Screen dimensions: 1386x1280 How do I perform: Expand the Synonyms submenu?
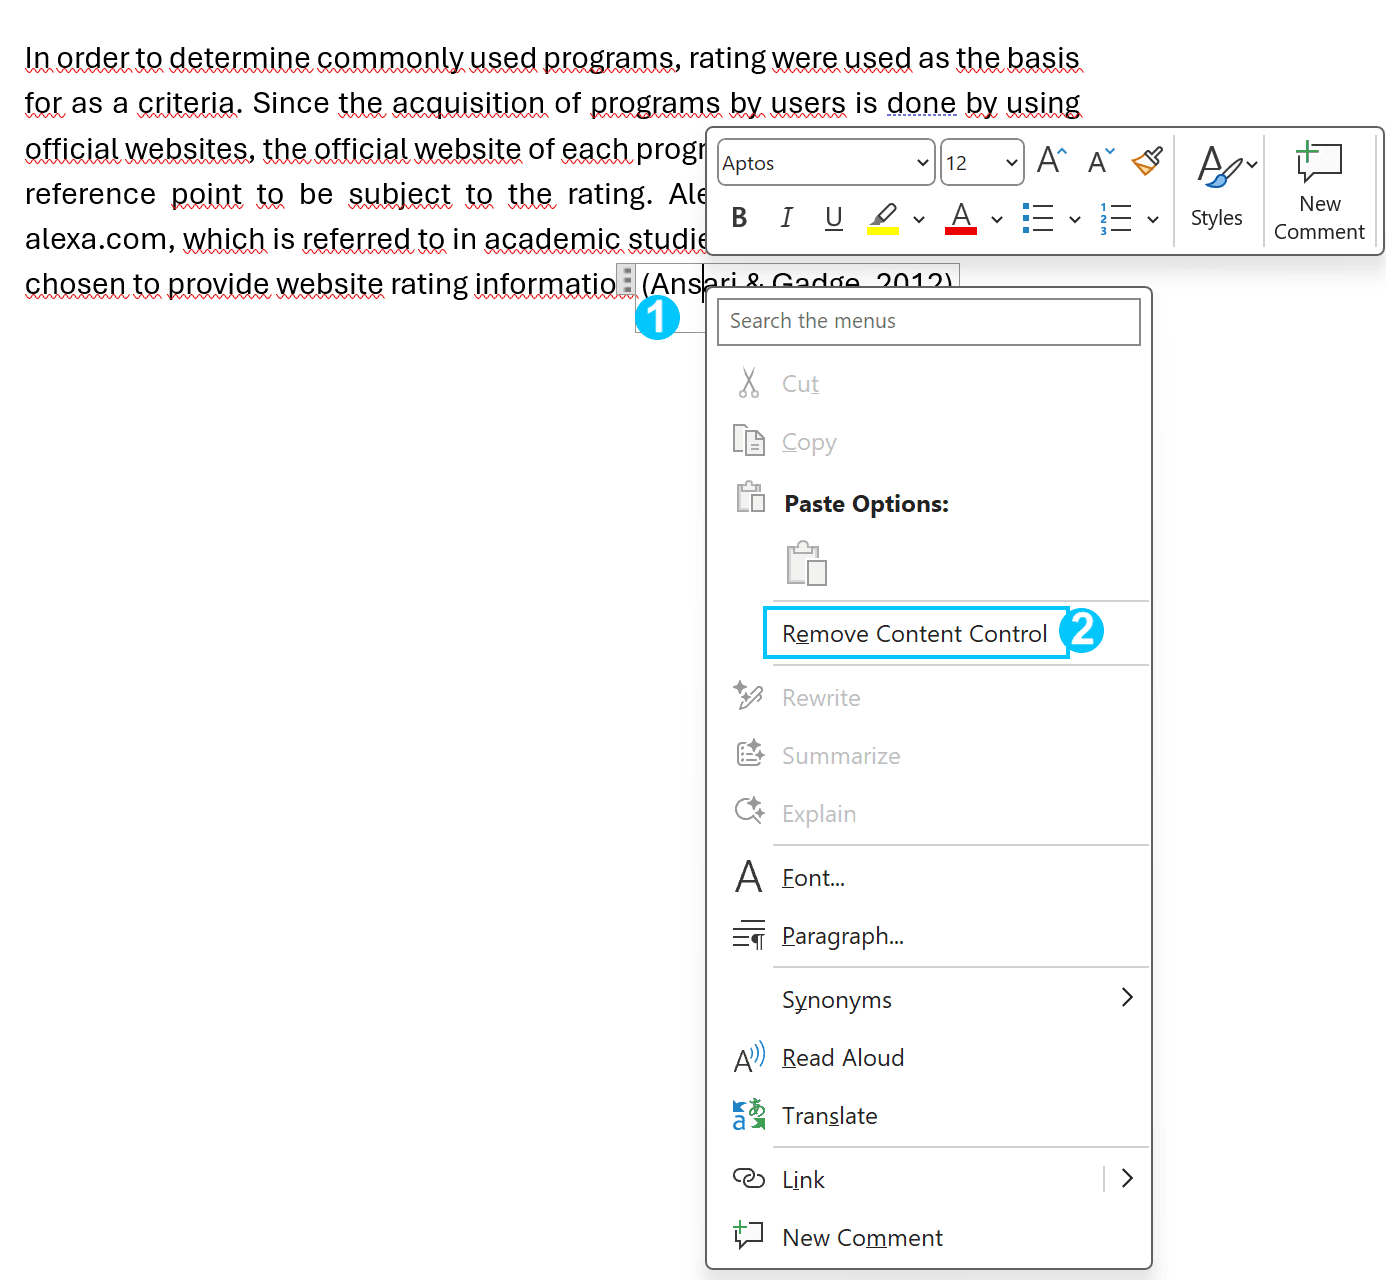pos(1127,998)
